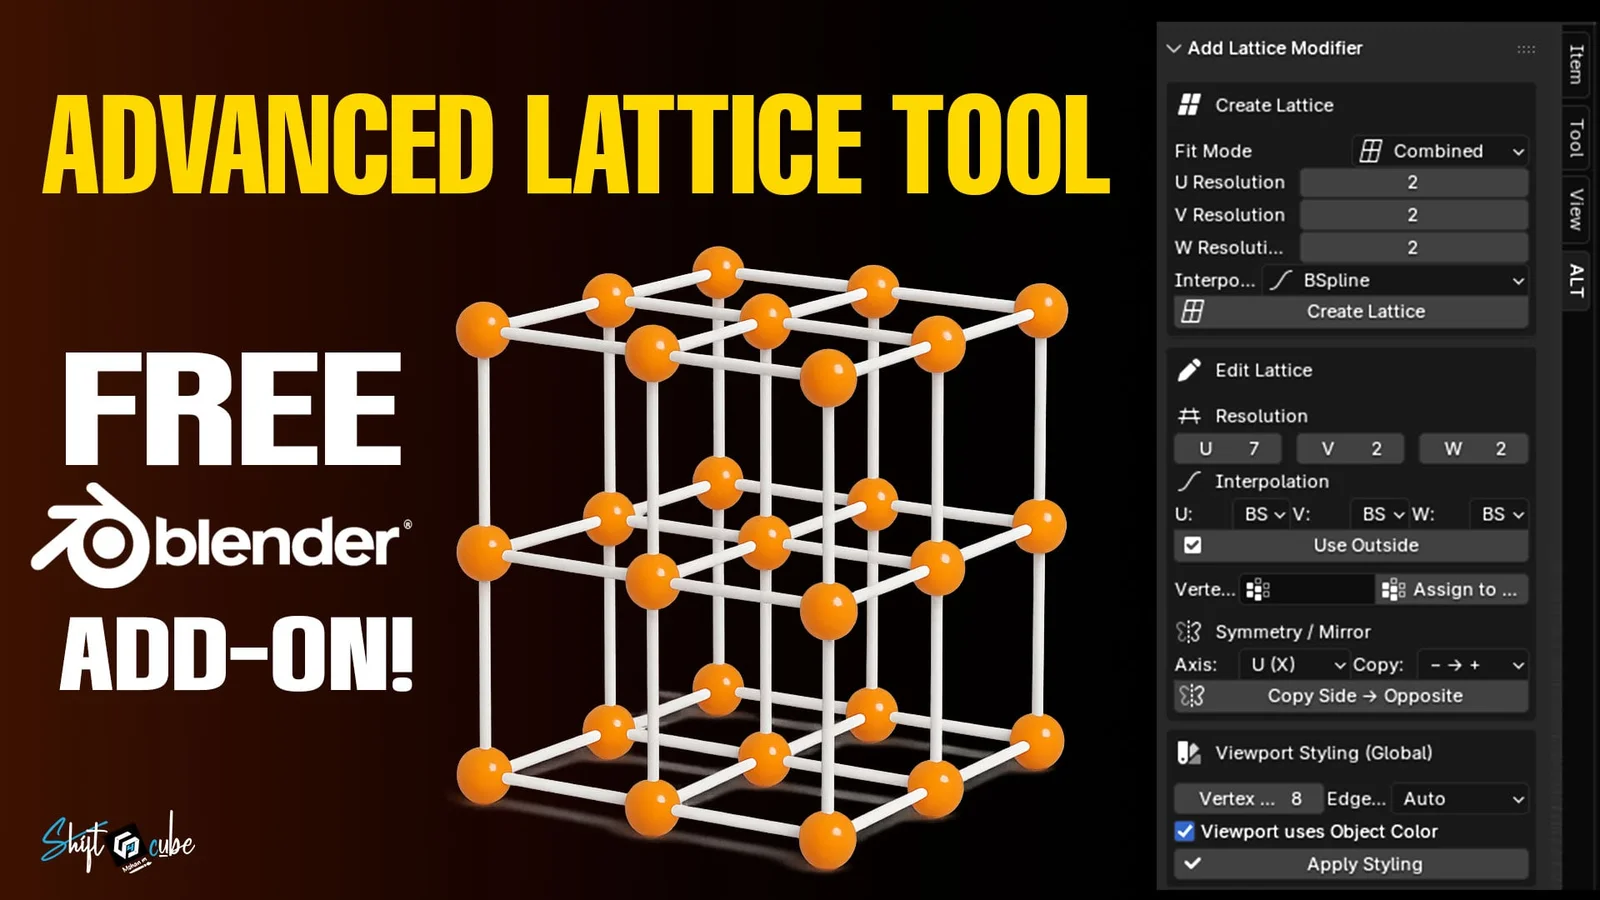Collapse the Add Lattice Modifier panel
The width and height of the screenshot is (1600, 900).
click(x=1172, y=47)
